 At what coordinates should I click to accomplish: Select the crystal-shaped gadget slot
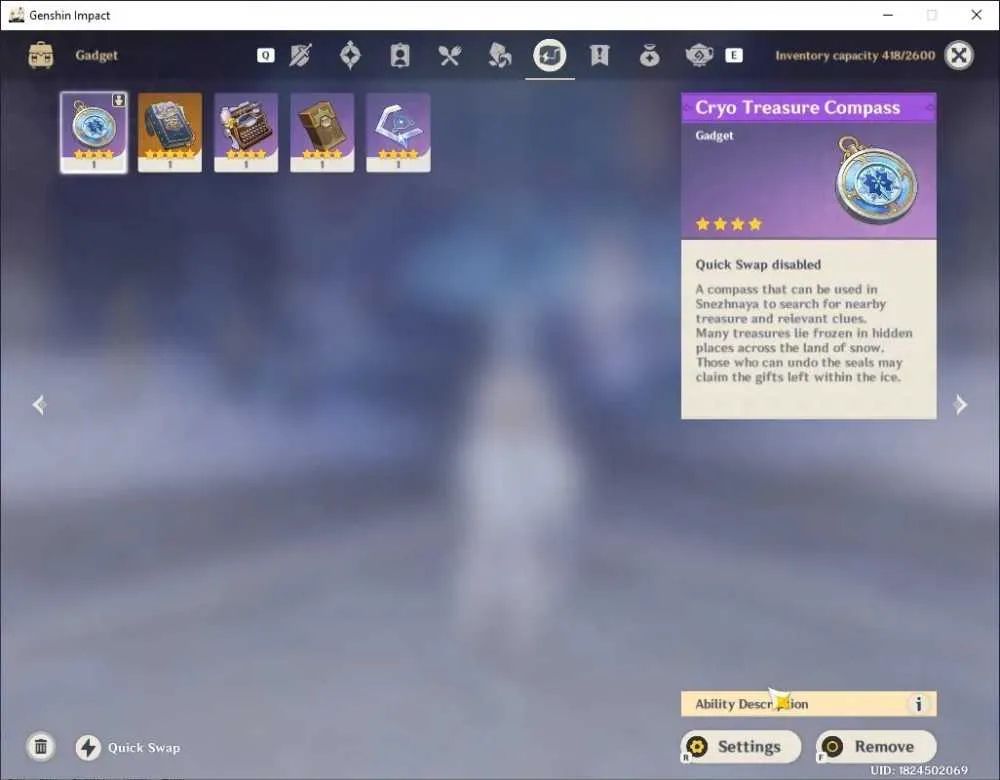(398, 133)
